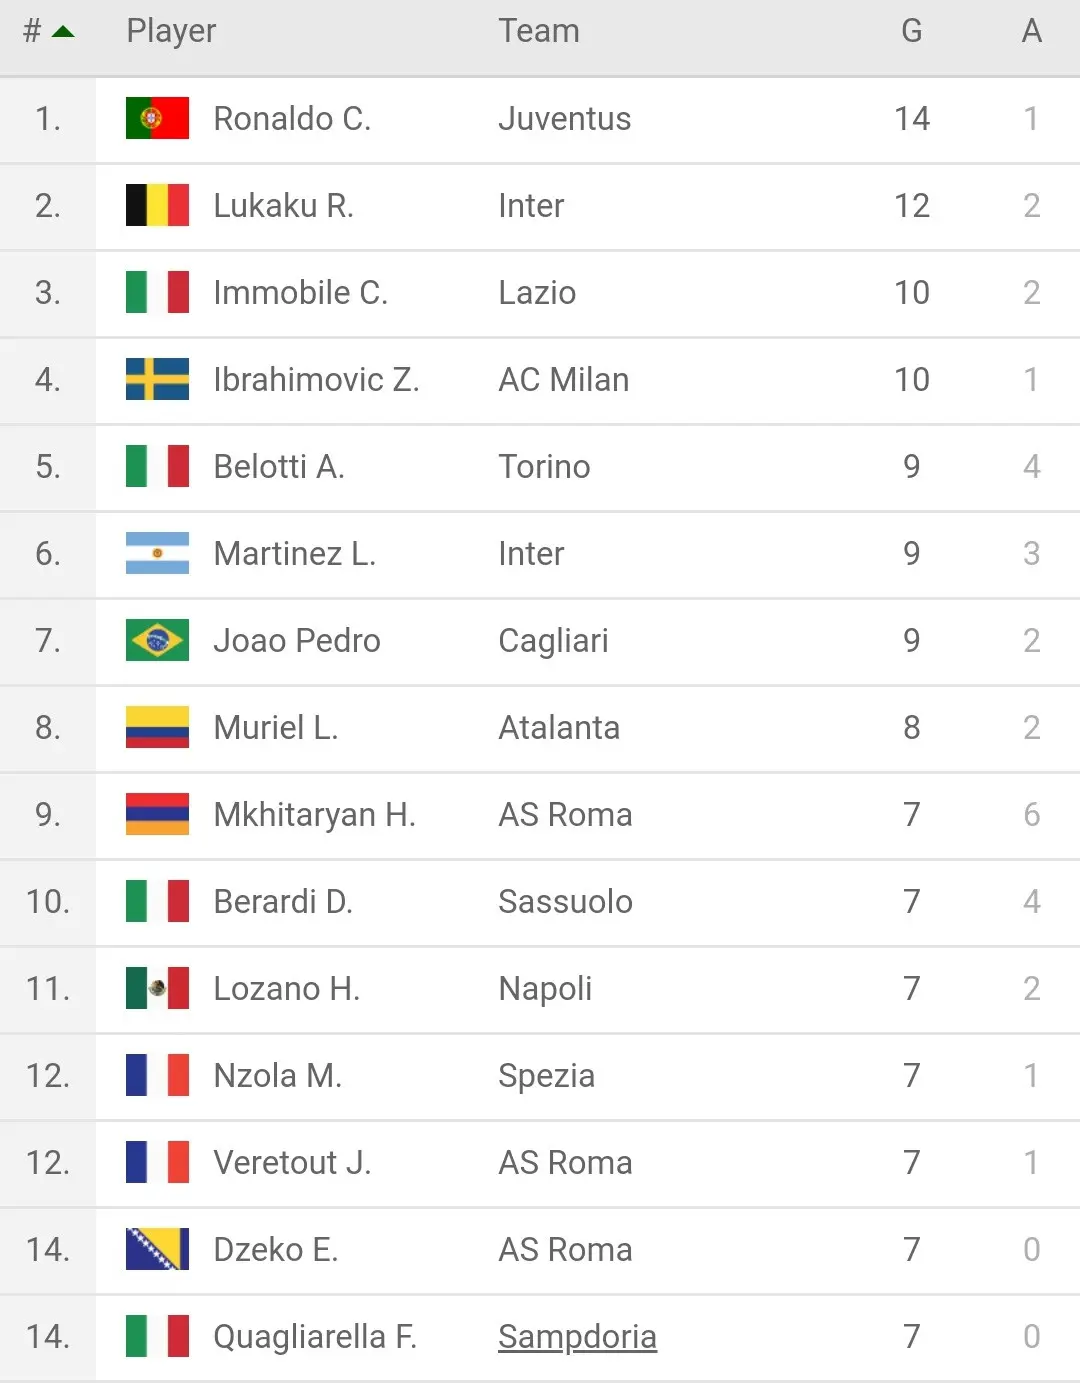This screenshot has height=1383, width=1080.
Task: Click the Mexico flag beside Lozano H.
Action: click(157, 988)
